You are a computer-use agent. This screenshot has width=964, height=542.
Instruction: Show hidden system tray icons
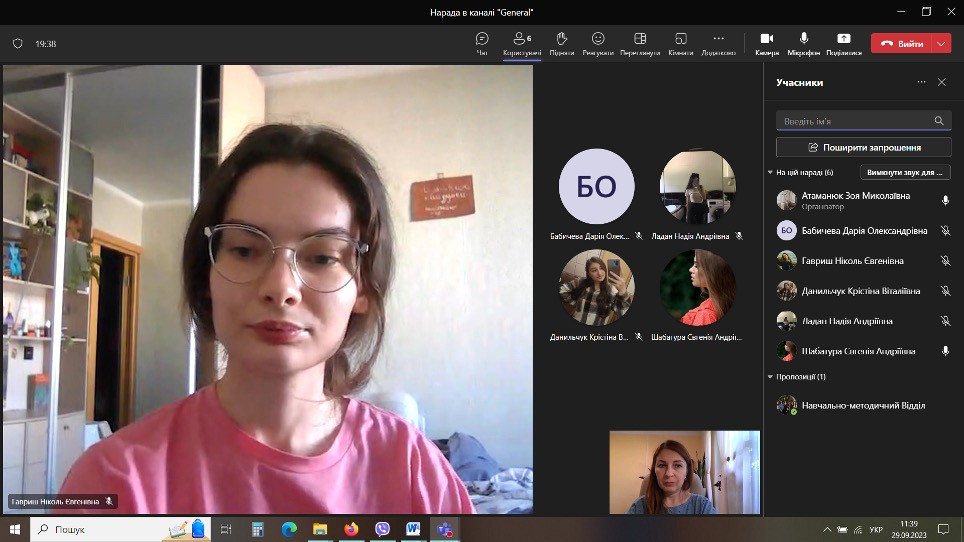coord(827,529)
